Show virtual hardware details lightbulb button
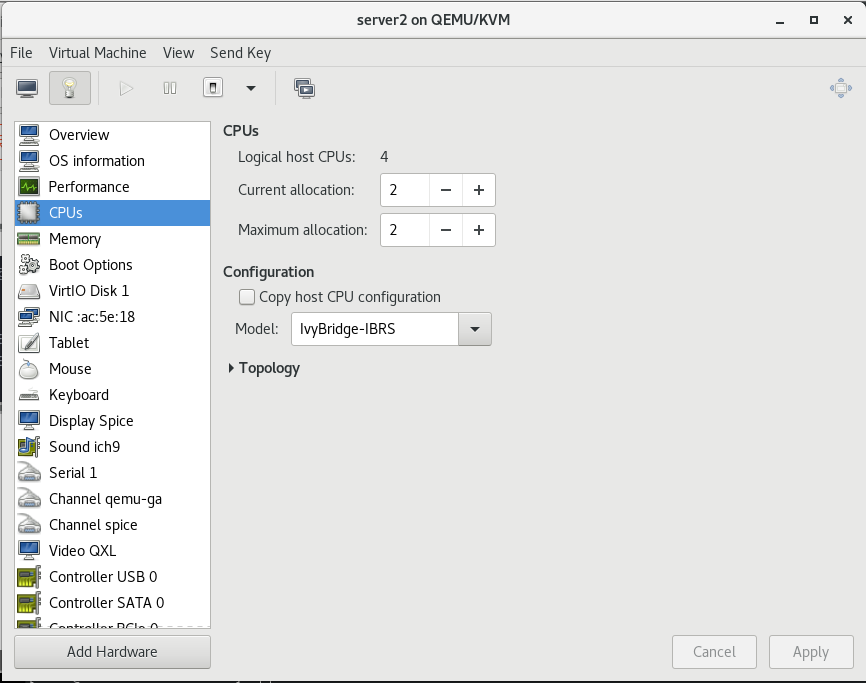This screenshot has height=683, width=866. click(70, 88)
